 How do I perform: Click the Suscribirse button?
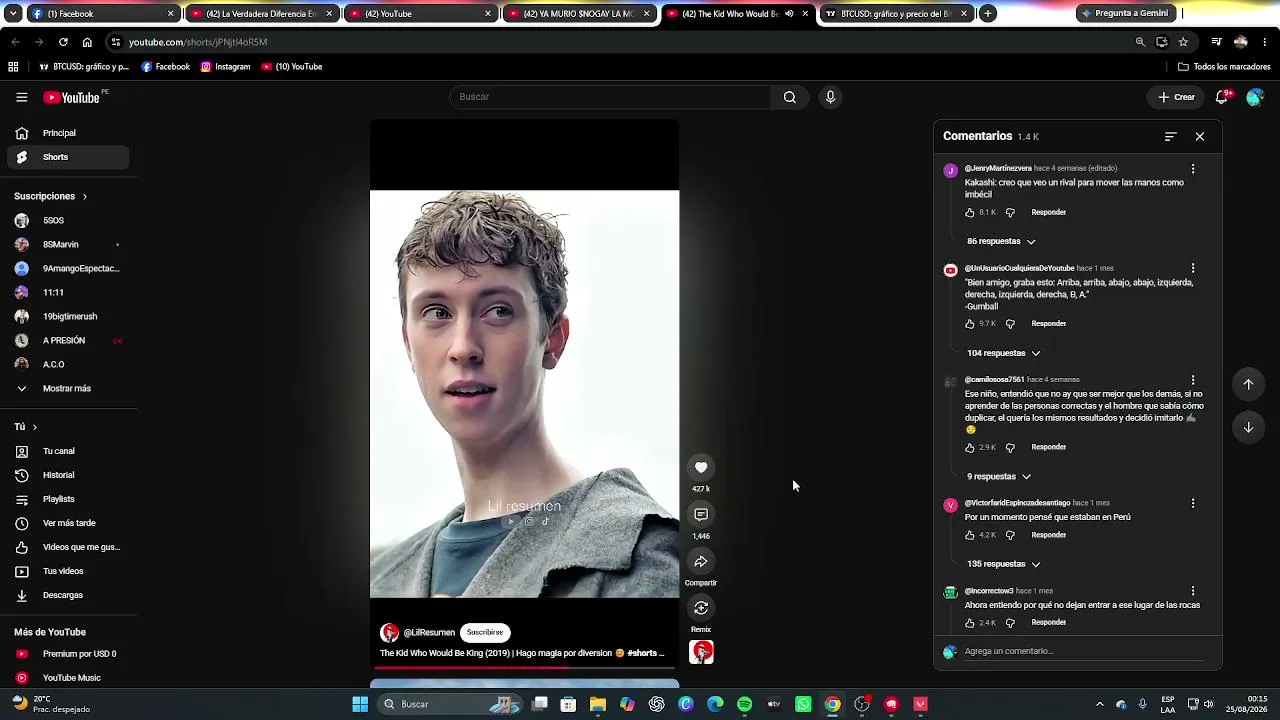pos(485,632)
